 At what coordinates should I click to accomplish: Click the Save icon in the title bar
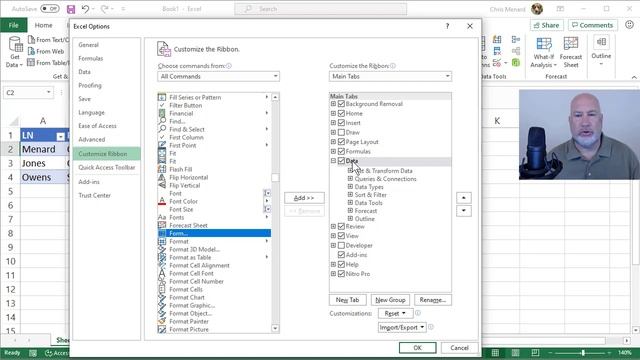point(71,9)
